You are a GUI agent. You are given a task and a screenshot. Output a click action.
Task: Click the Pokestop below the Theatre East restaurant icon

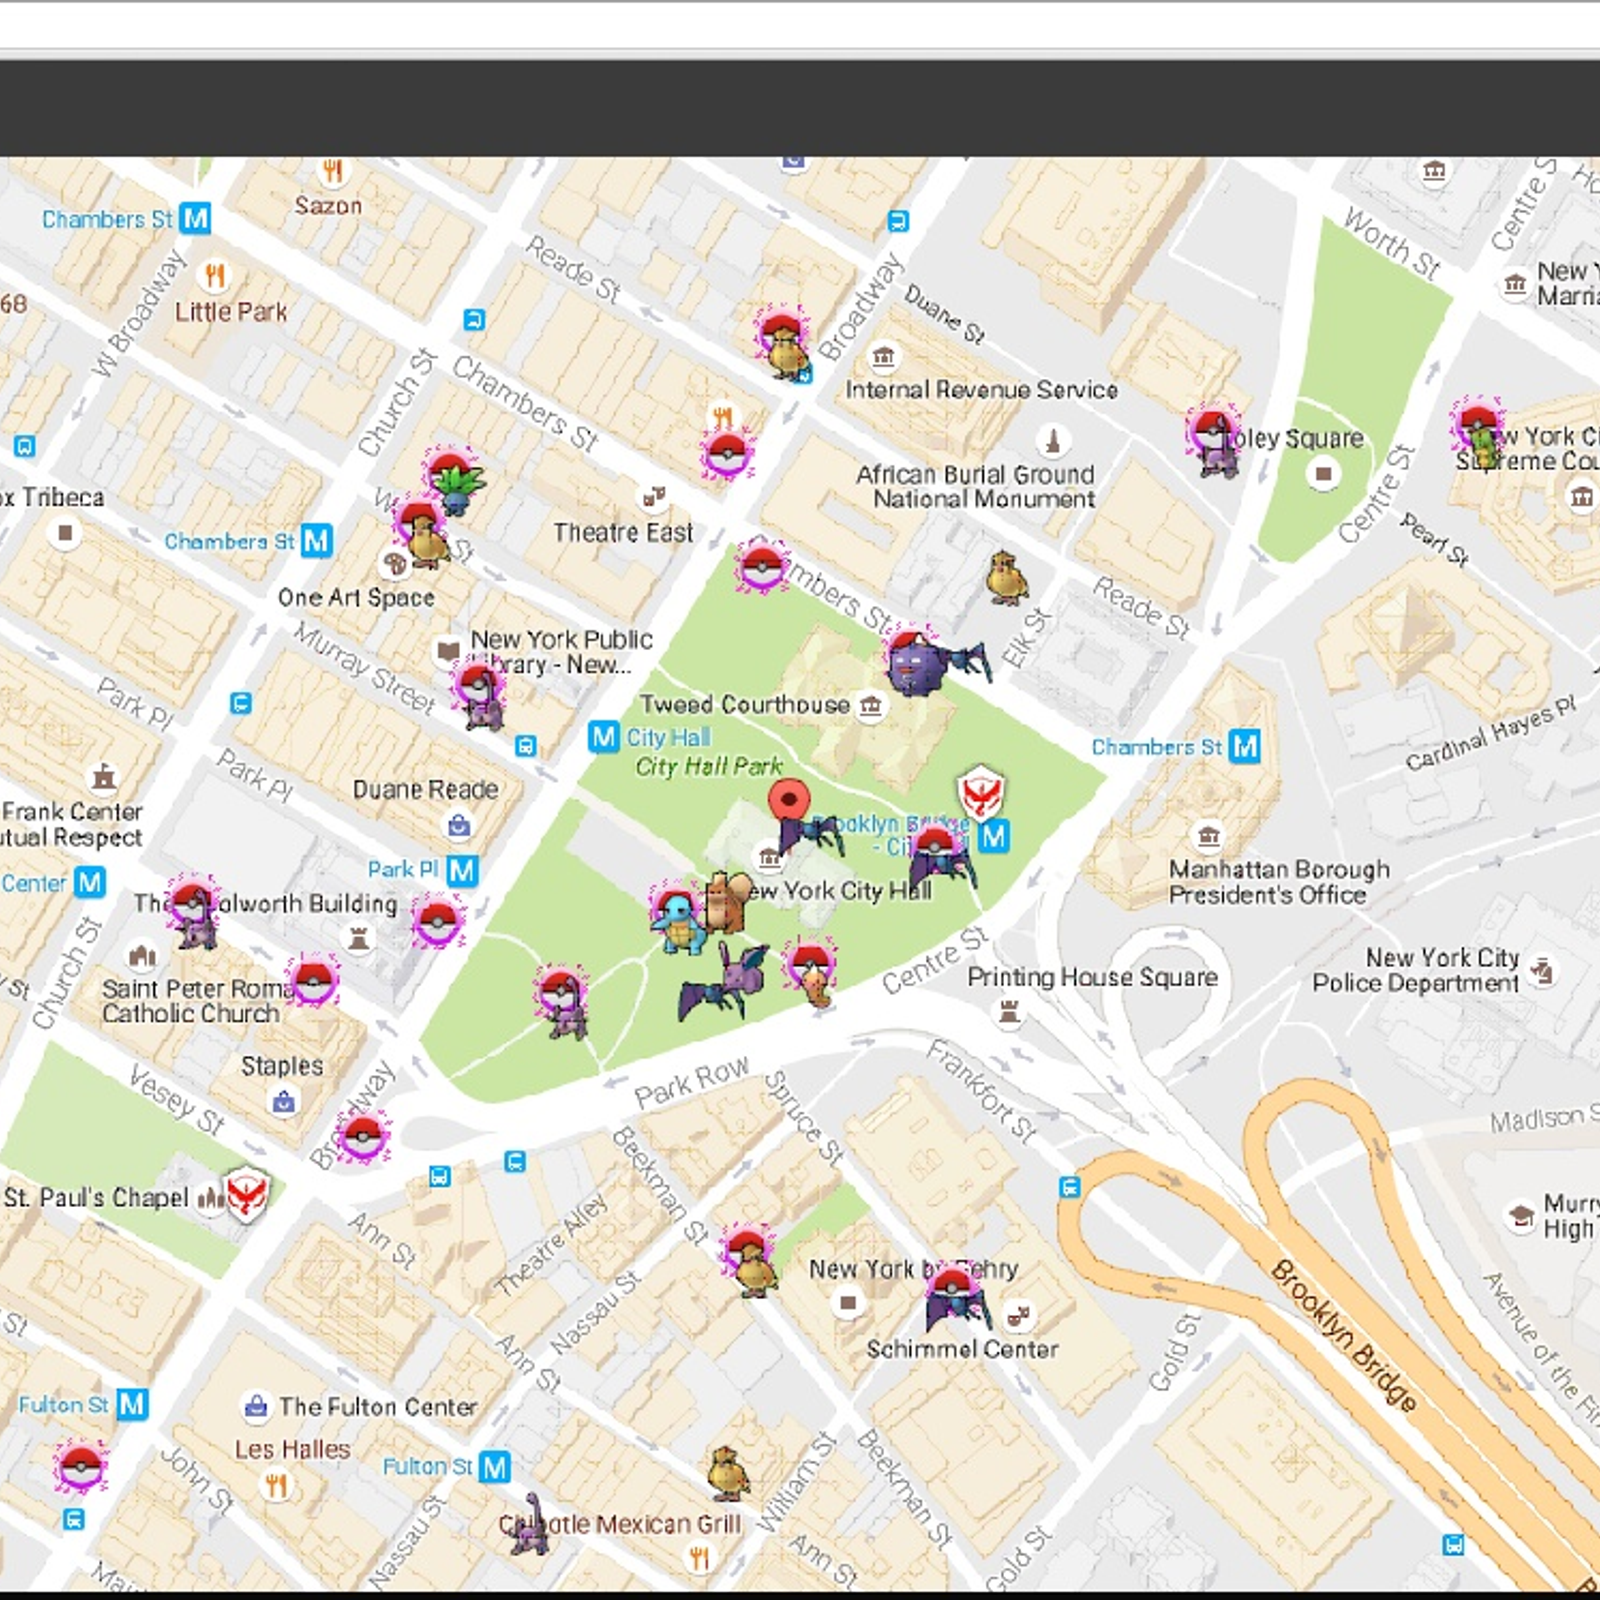727,453
